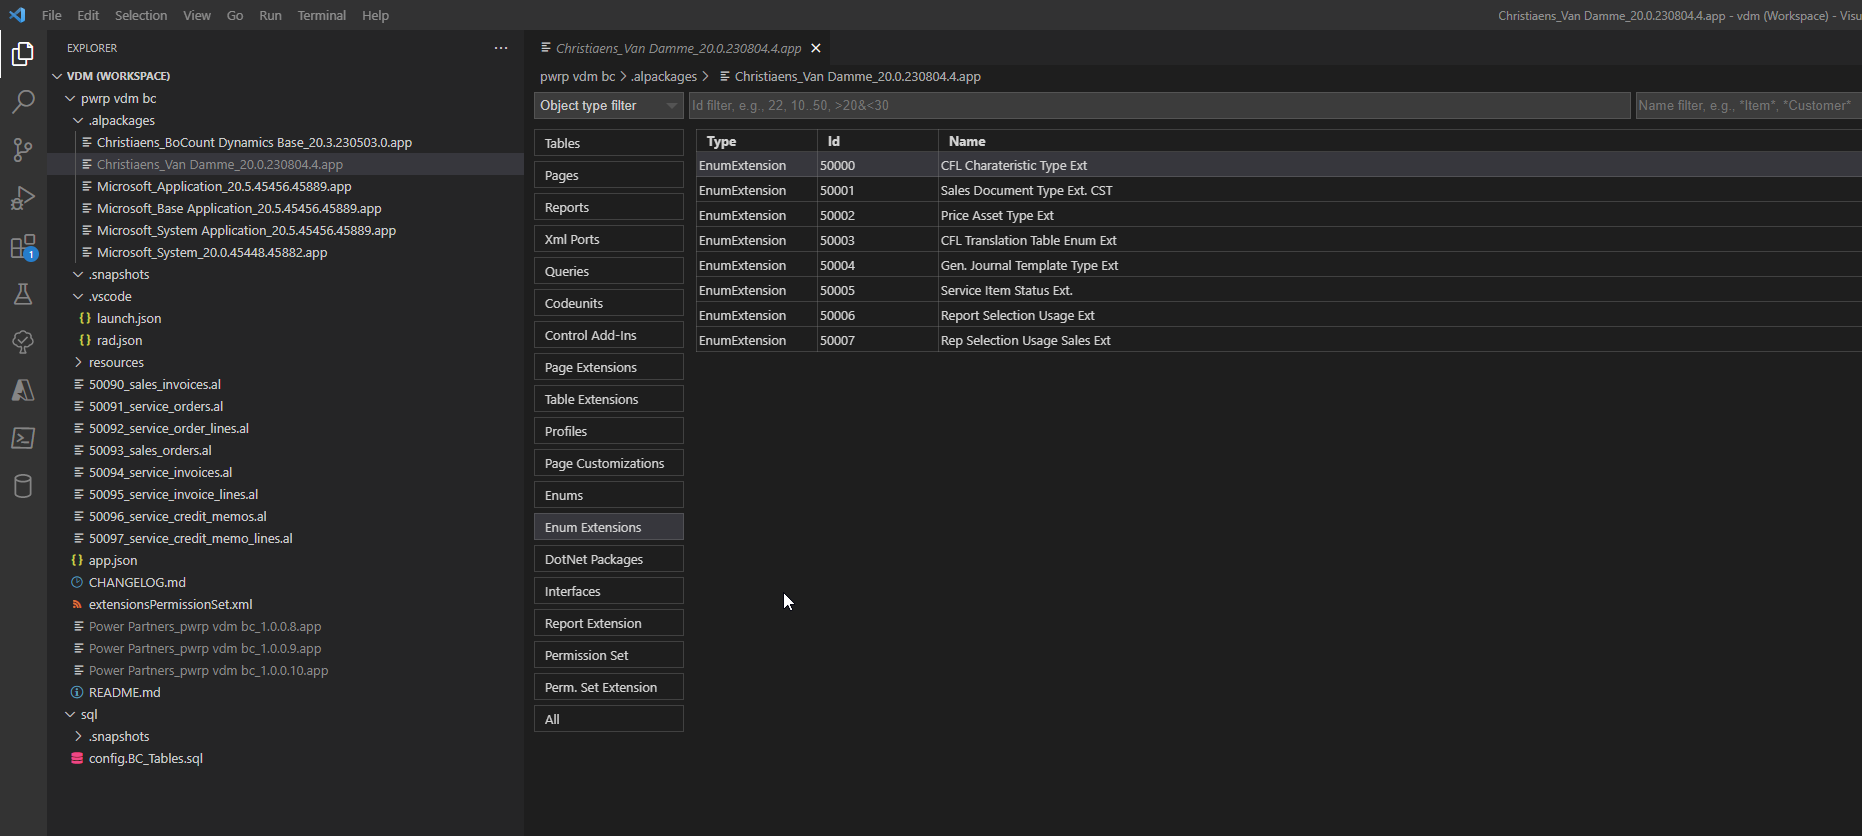Select the Tables object type button
The height and width of the screenshot is (836, 1862).
tap(608, 143)
